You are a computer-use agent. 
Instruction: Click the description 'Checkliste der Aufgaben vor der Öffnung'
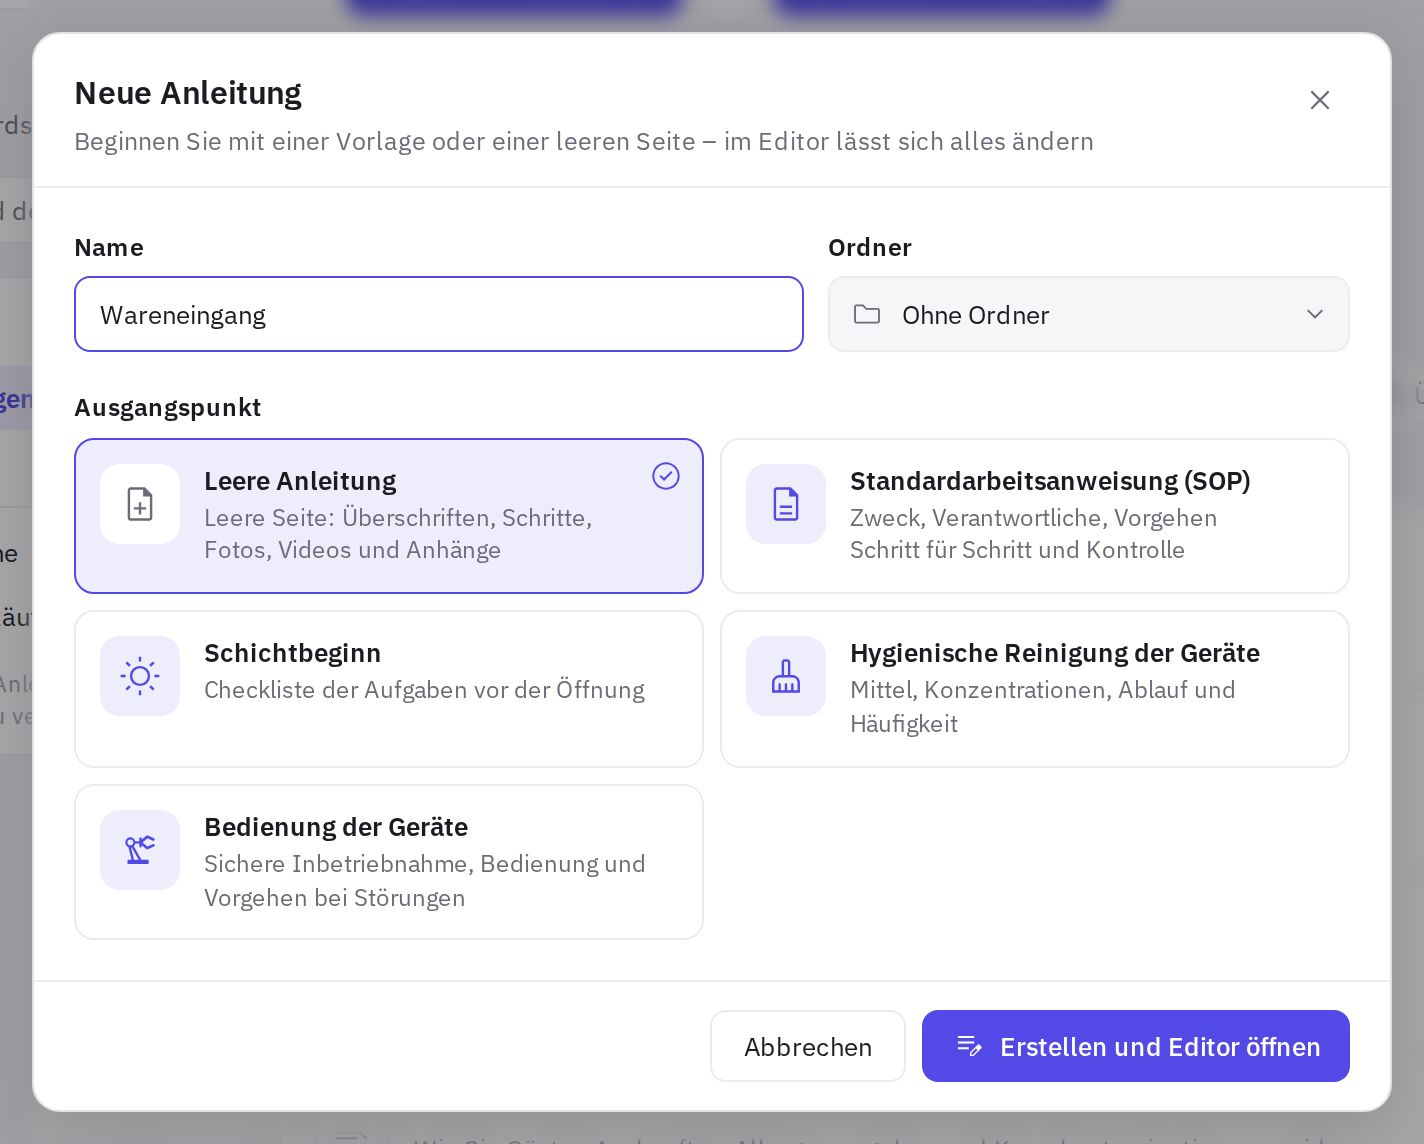coord(424,690)
